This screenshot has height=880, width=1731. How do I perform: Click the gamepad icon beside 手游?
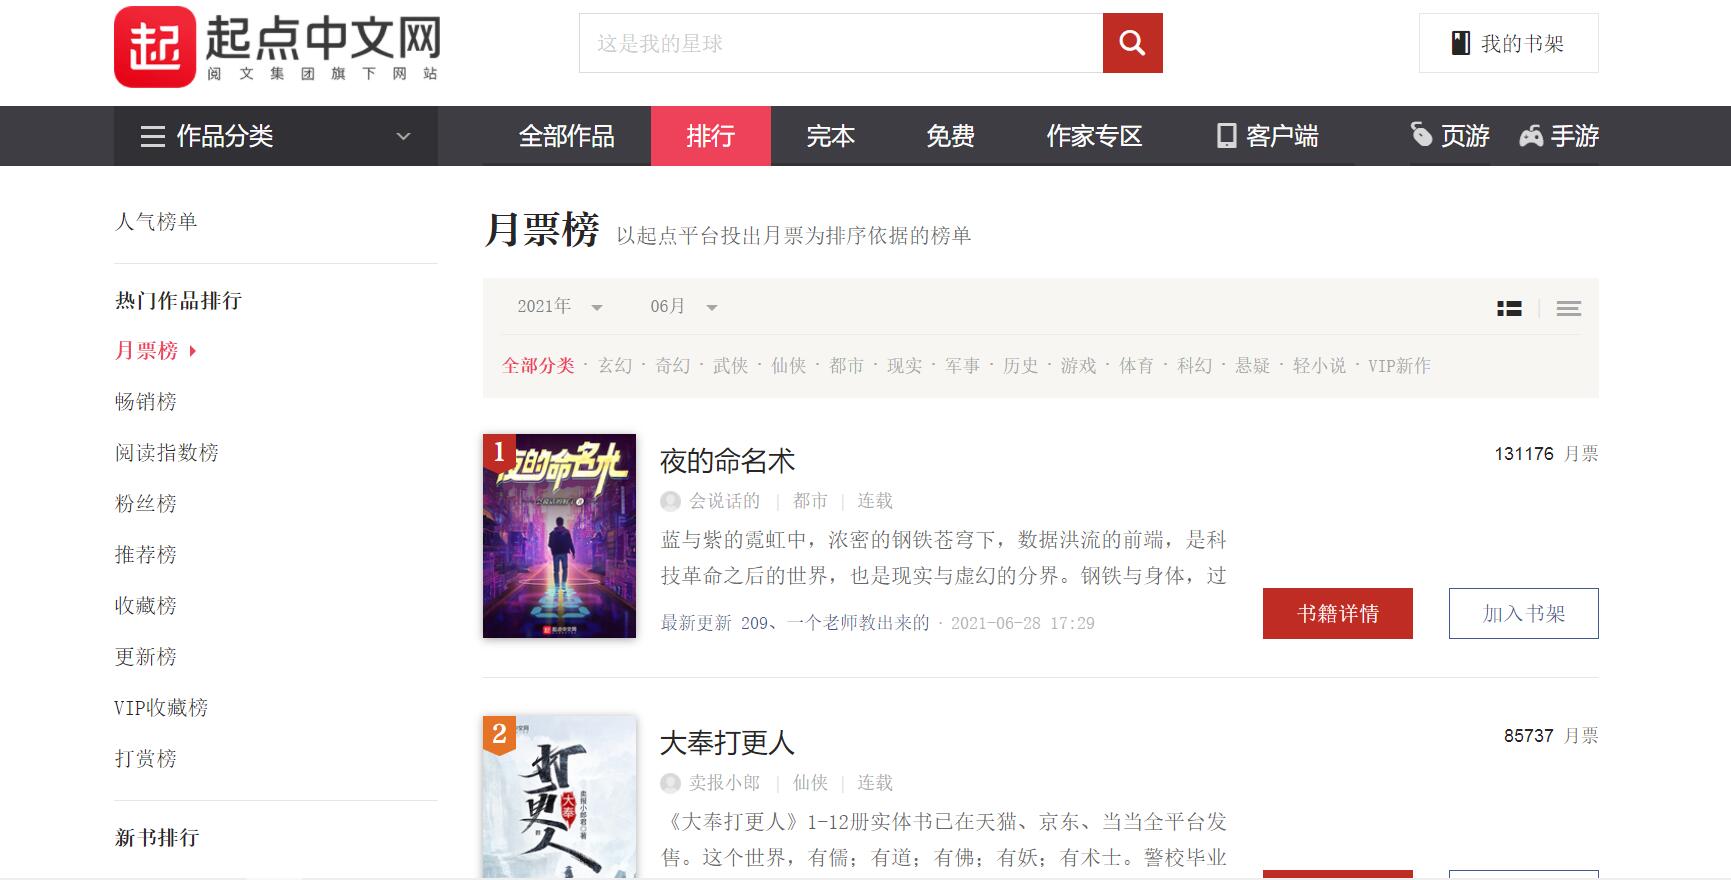point(1531,136)
